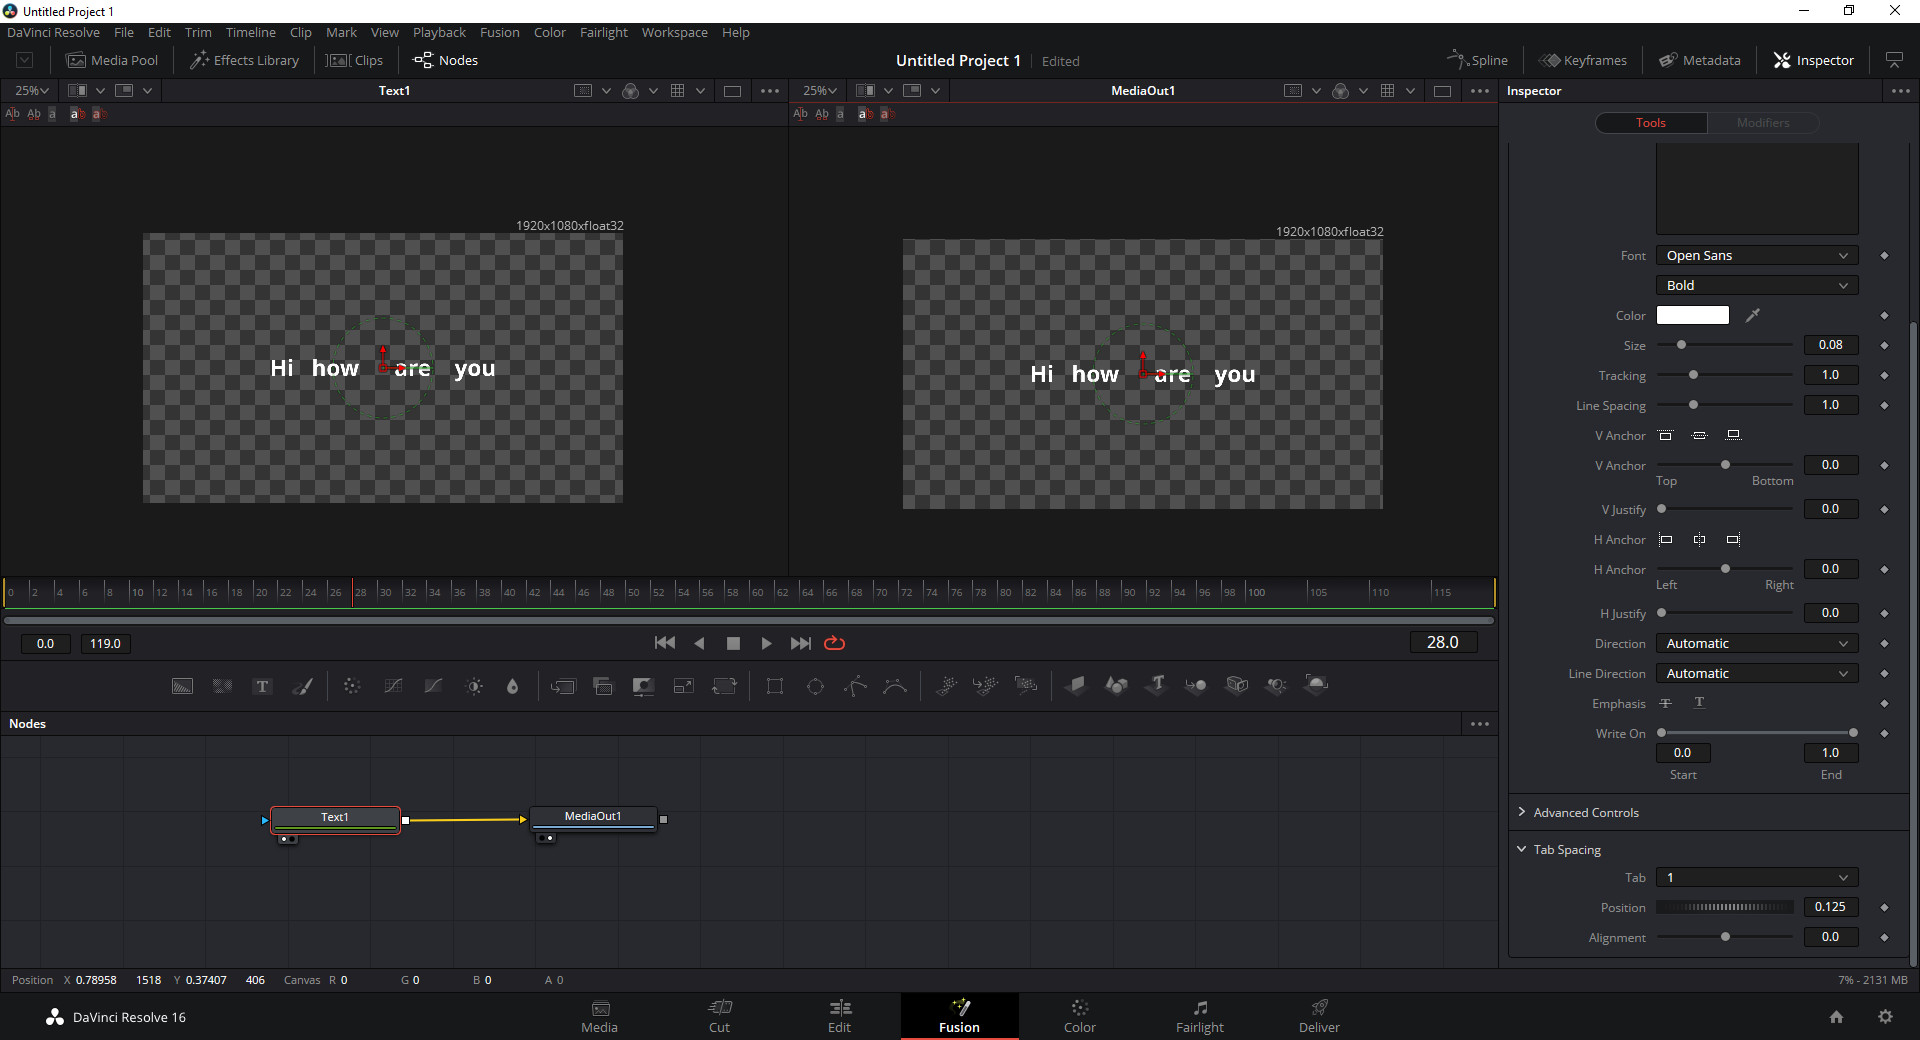The width and height of the screenshot is (1920, 1040).
Task: Toggle the Spline editor panel
Action: [x=1478, y=60]
